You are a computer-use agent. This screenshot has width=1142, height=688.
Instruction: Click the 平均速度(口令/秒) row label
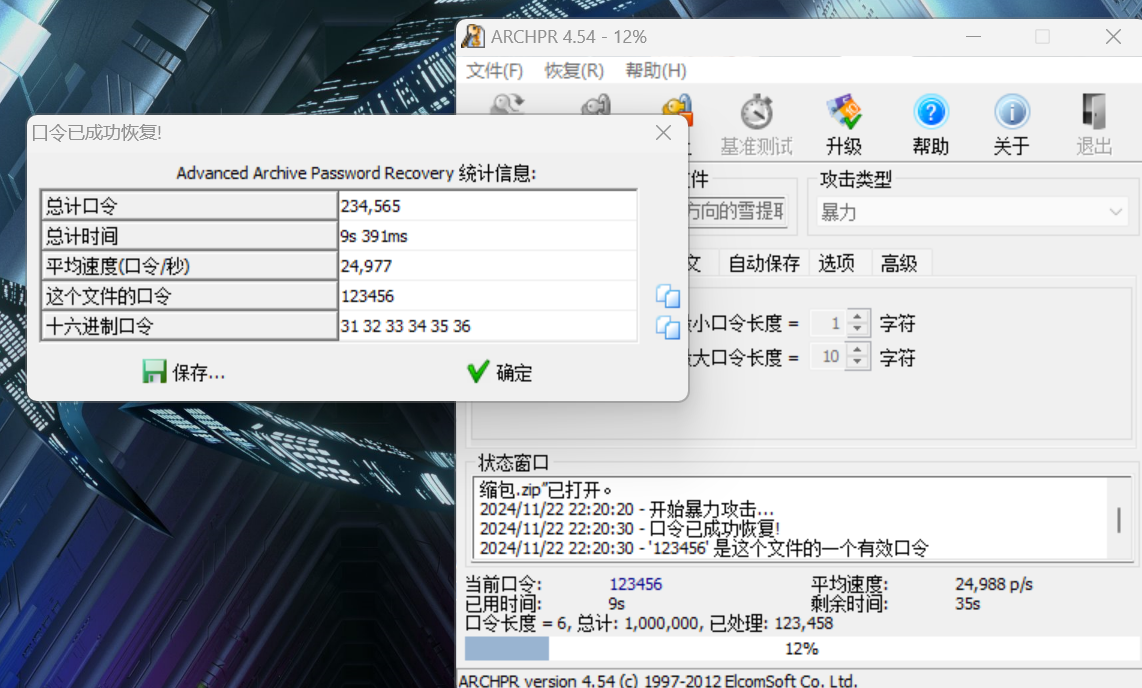click(189, 266)
